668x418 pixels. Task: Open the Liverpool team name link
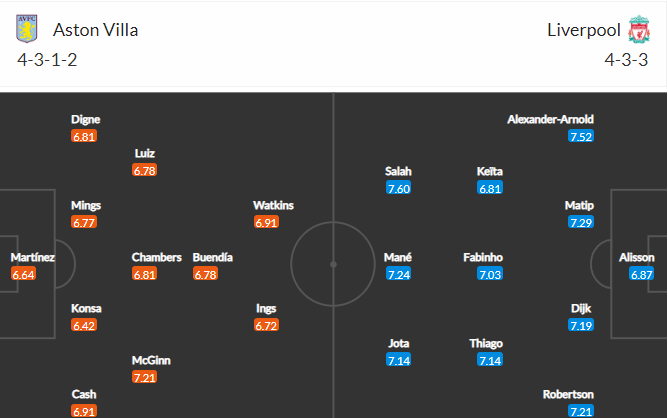[x=584, y=30]
